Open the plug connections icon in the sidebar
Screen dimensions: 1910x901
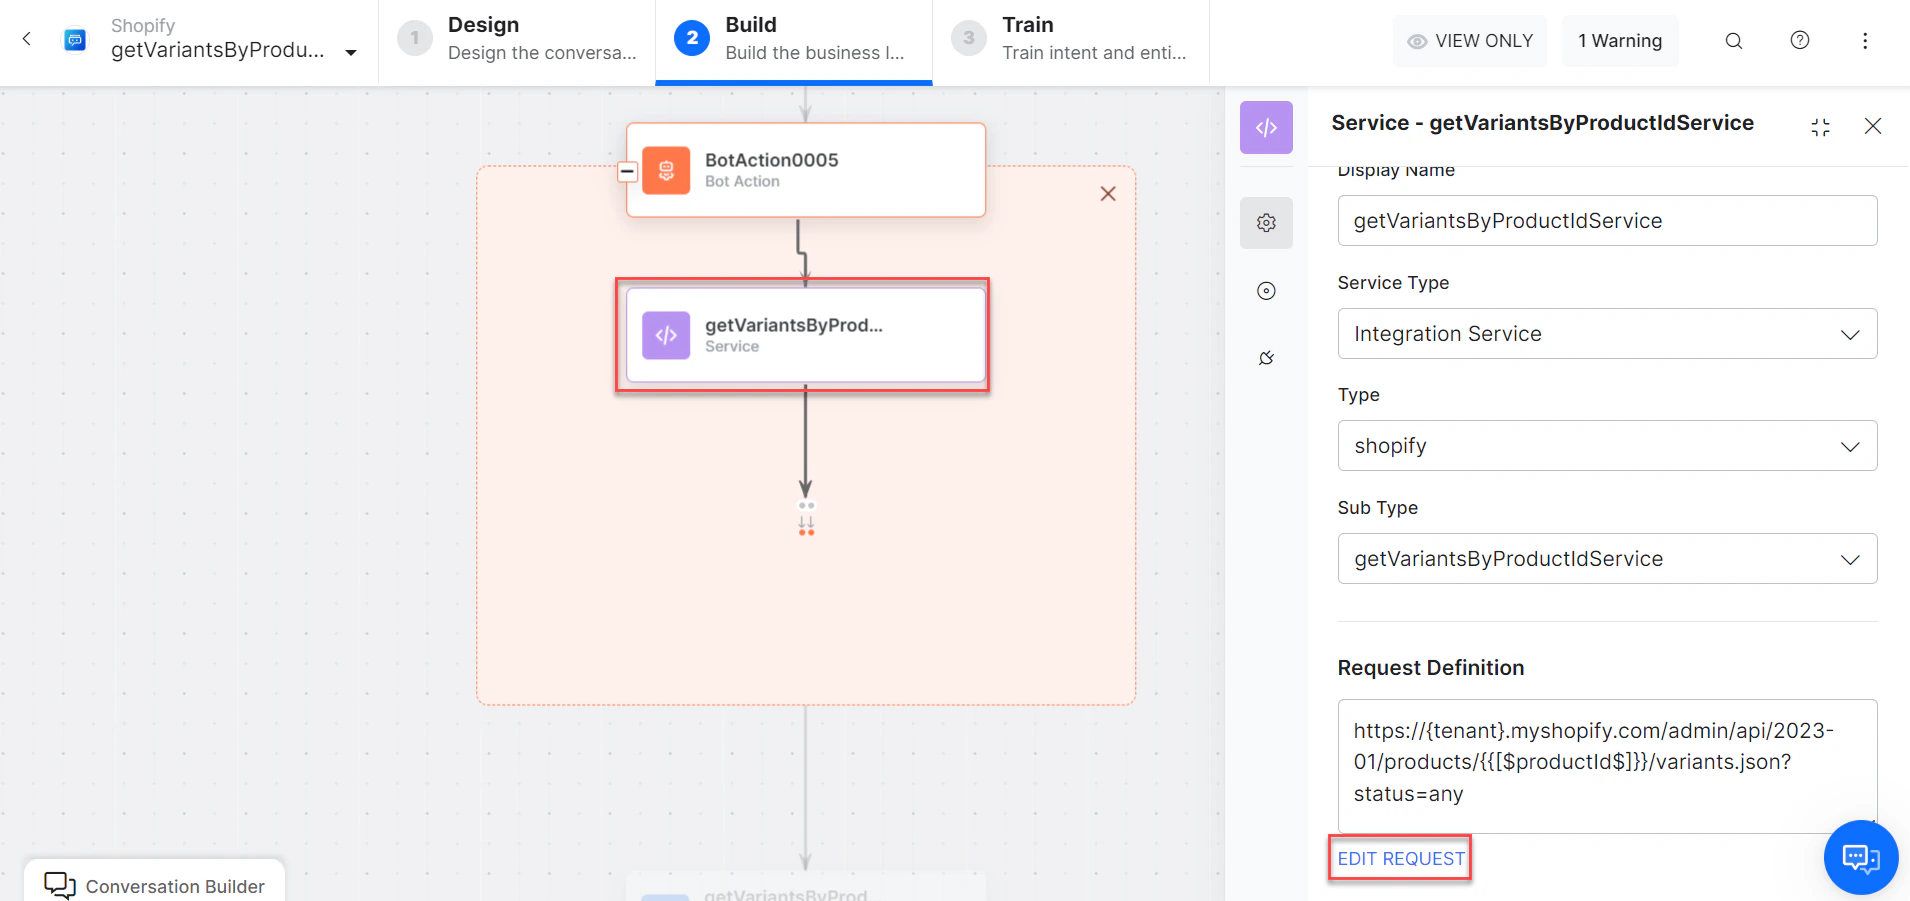point(1264,357)
